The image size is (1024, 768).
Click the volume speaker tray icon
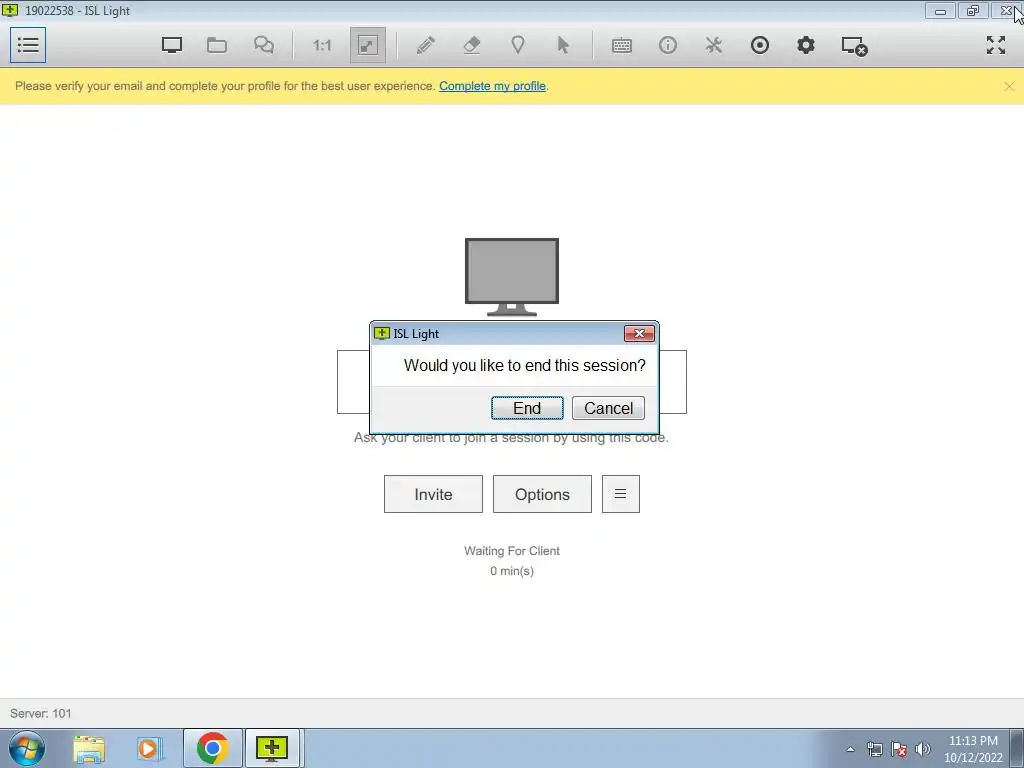[x=923, y=749]
